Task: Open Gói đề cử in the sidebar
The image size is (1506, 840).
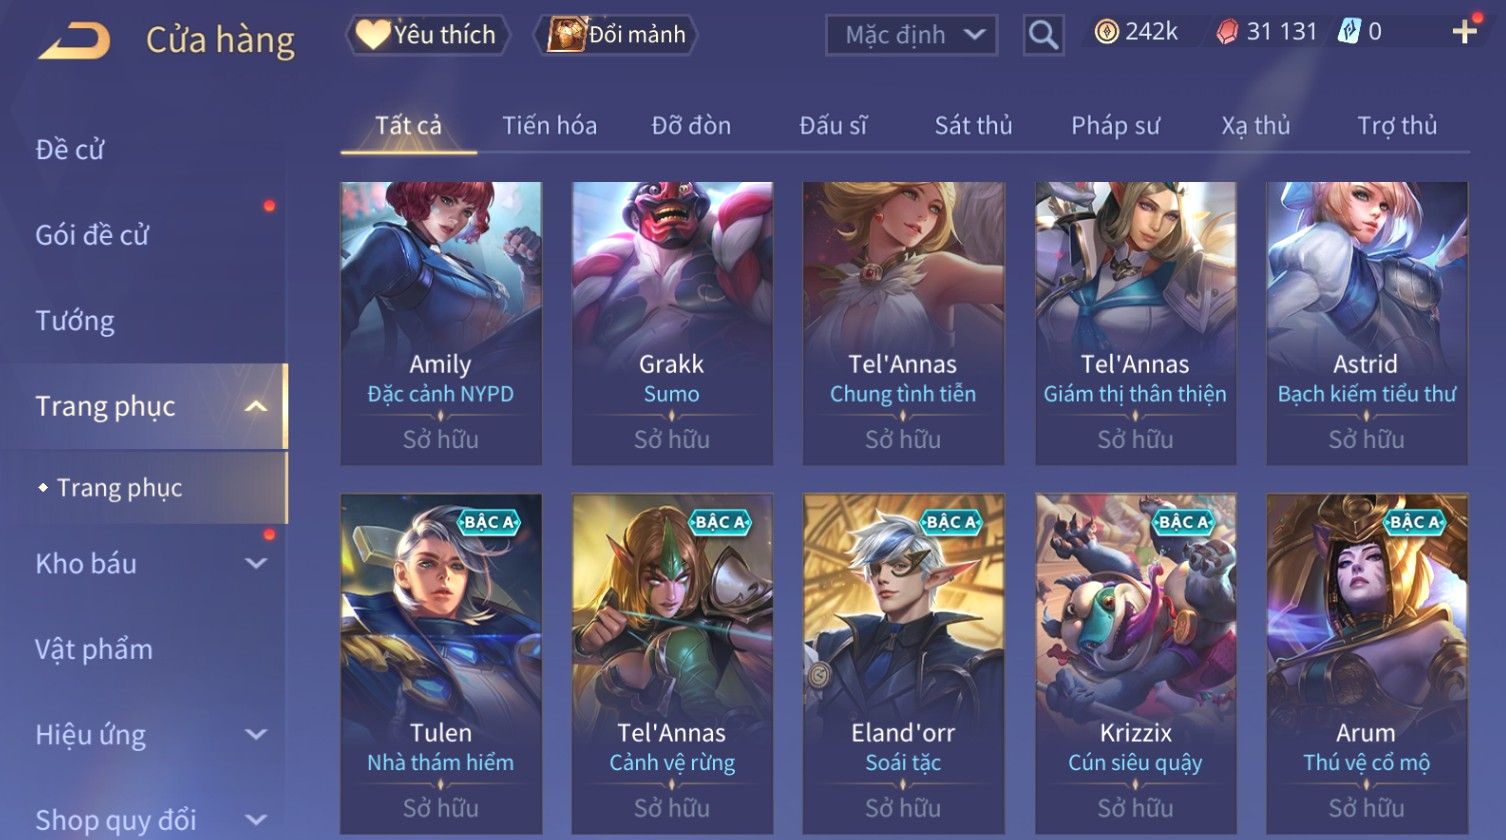Action: [92, 235]
